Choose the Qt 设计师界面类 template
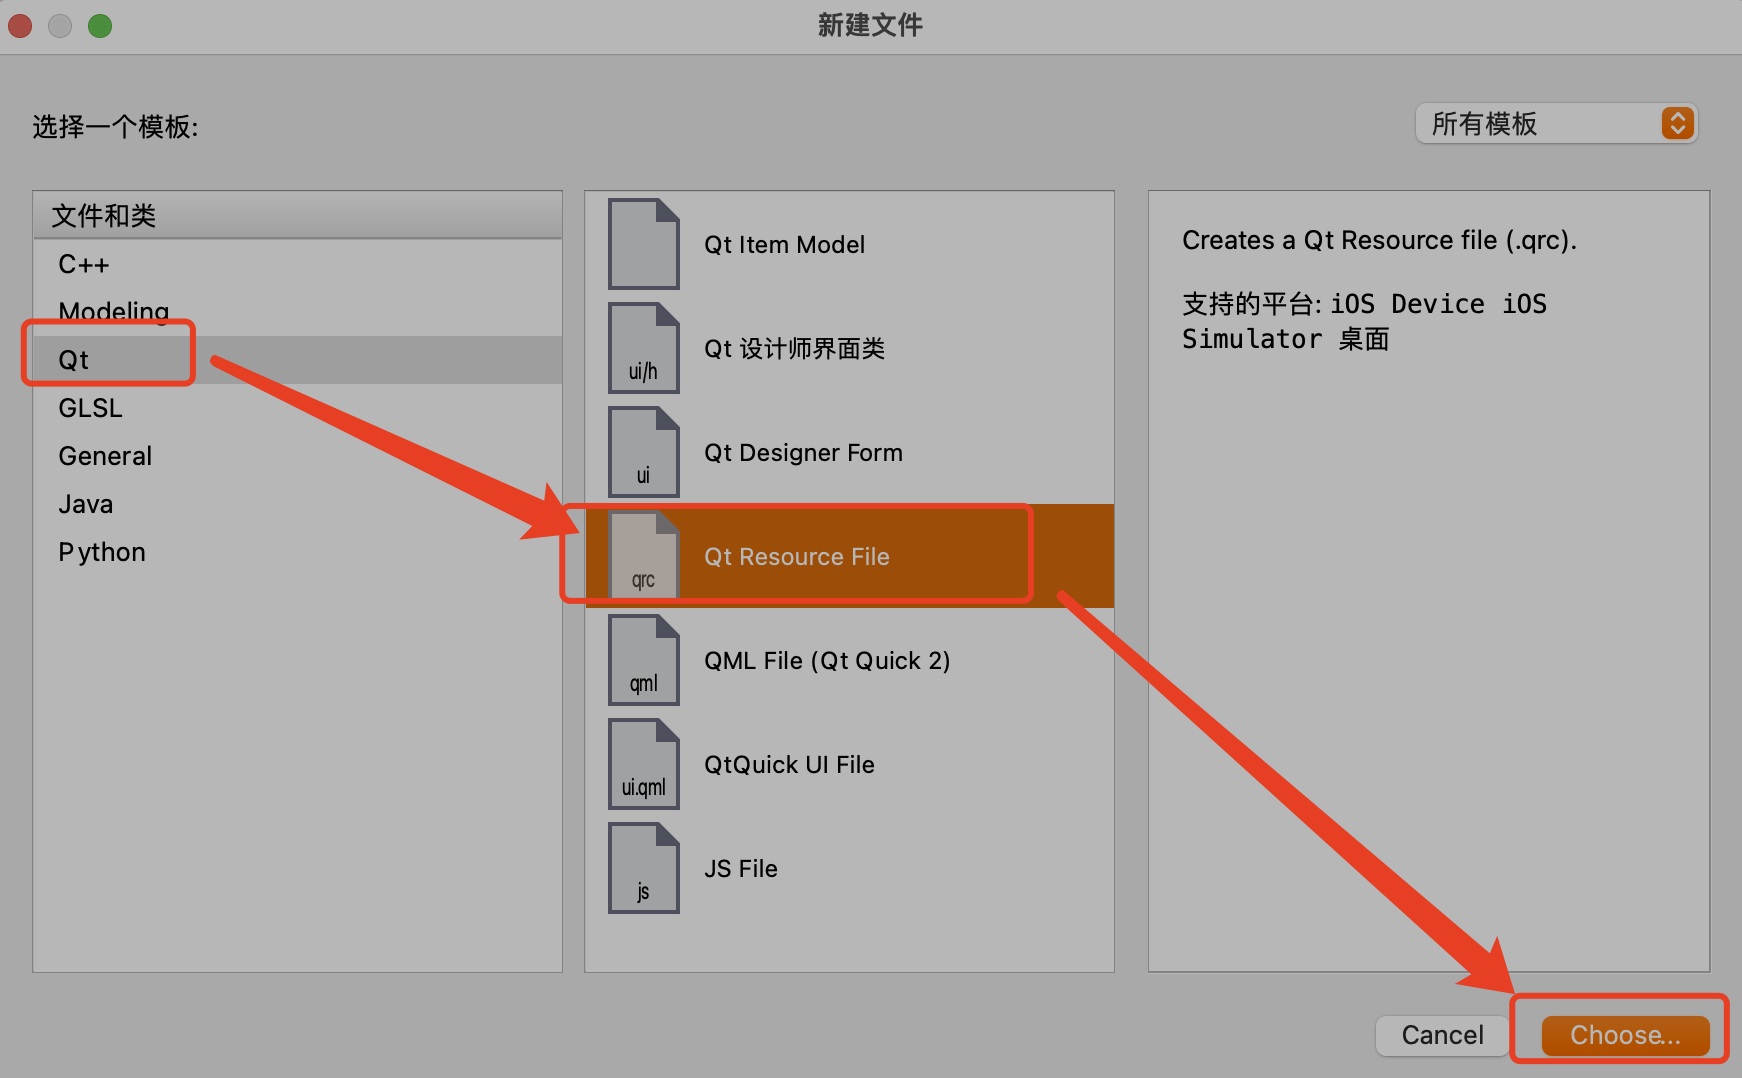Screen dimensions: 1742x1078 pyautogui.click(x=849, y=348)
